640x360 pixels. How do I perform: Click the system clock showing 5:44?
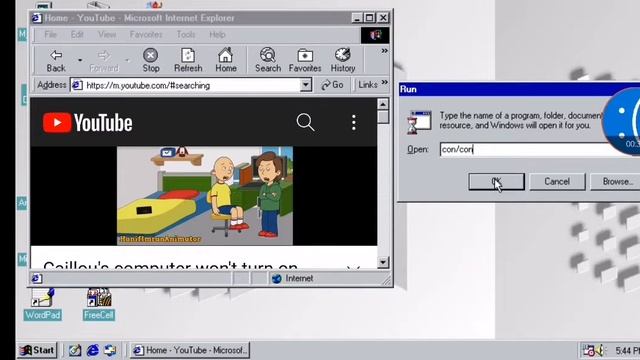pyautogui.click(x=627, y=351)
